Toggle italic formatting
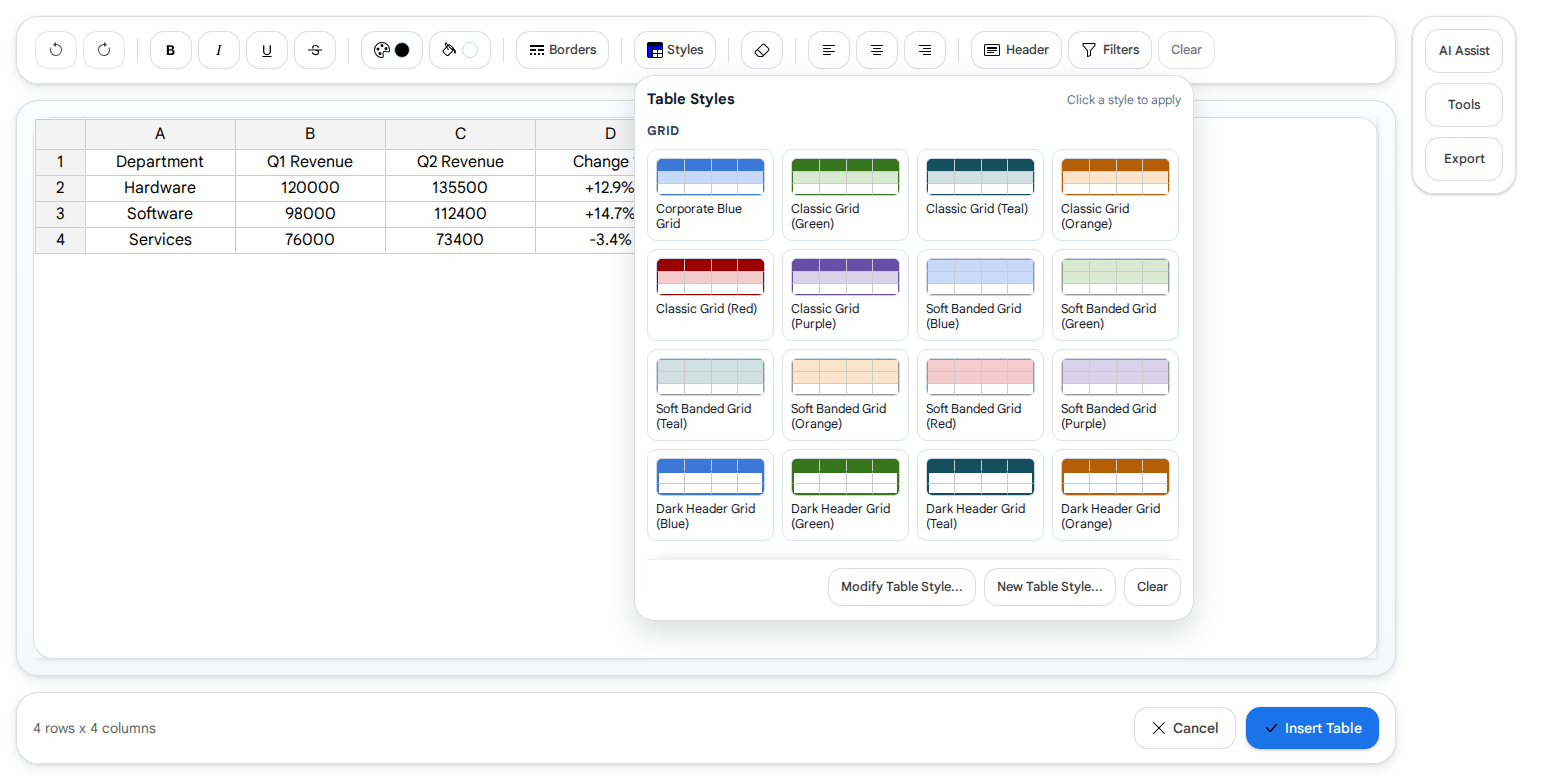 219,50
